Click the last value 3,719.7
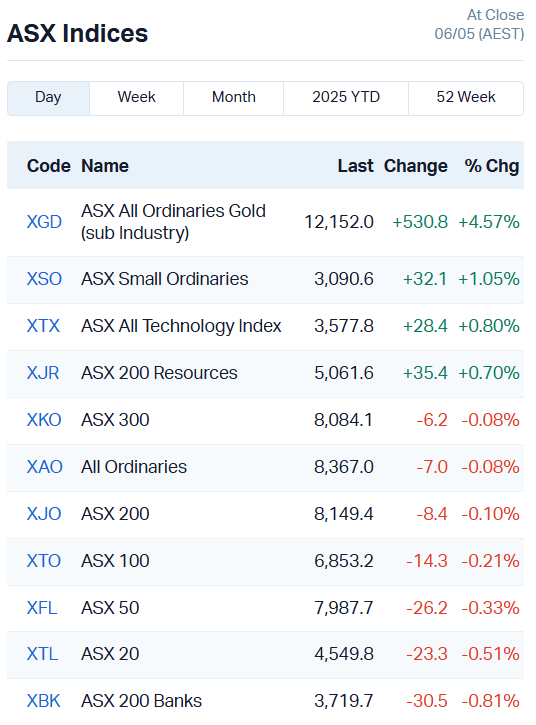536x725 pixels. coord(344,701)
